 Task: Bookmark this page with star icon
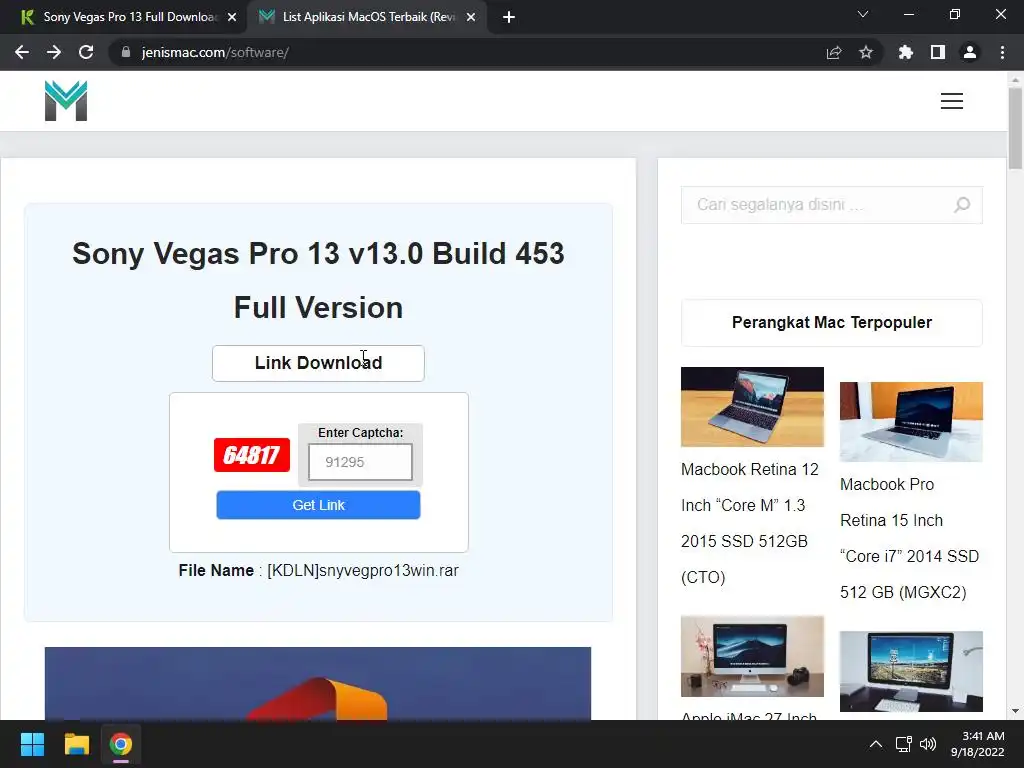click(x=866, y=52)
